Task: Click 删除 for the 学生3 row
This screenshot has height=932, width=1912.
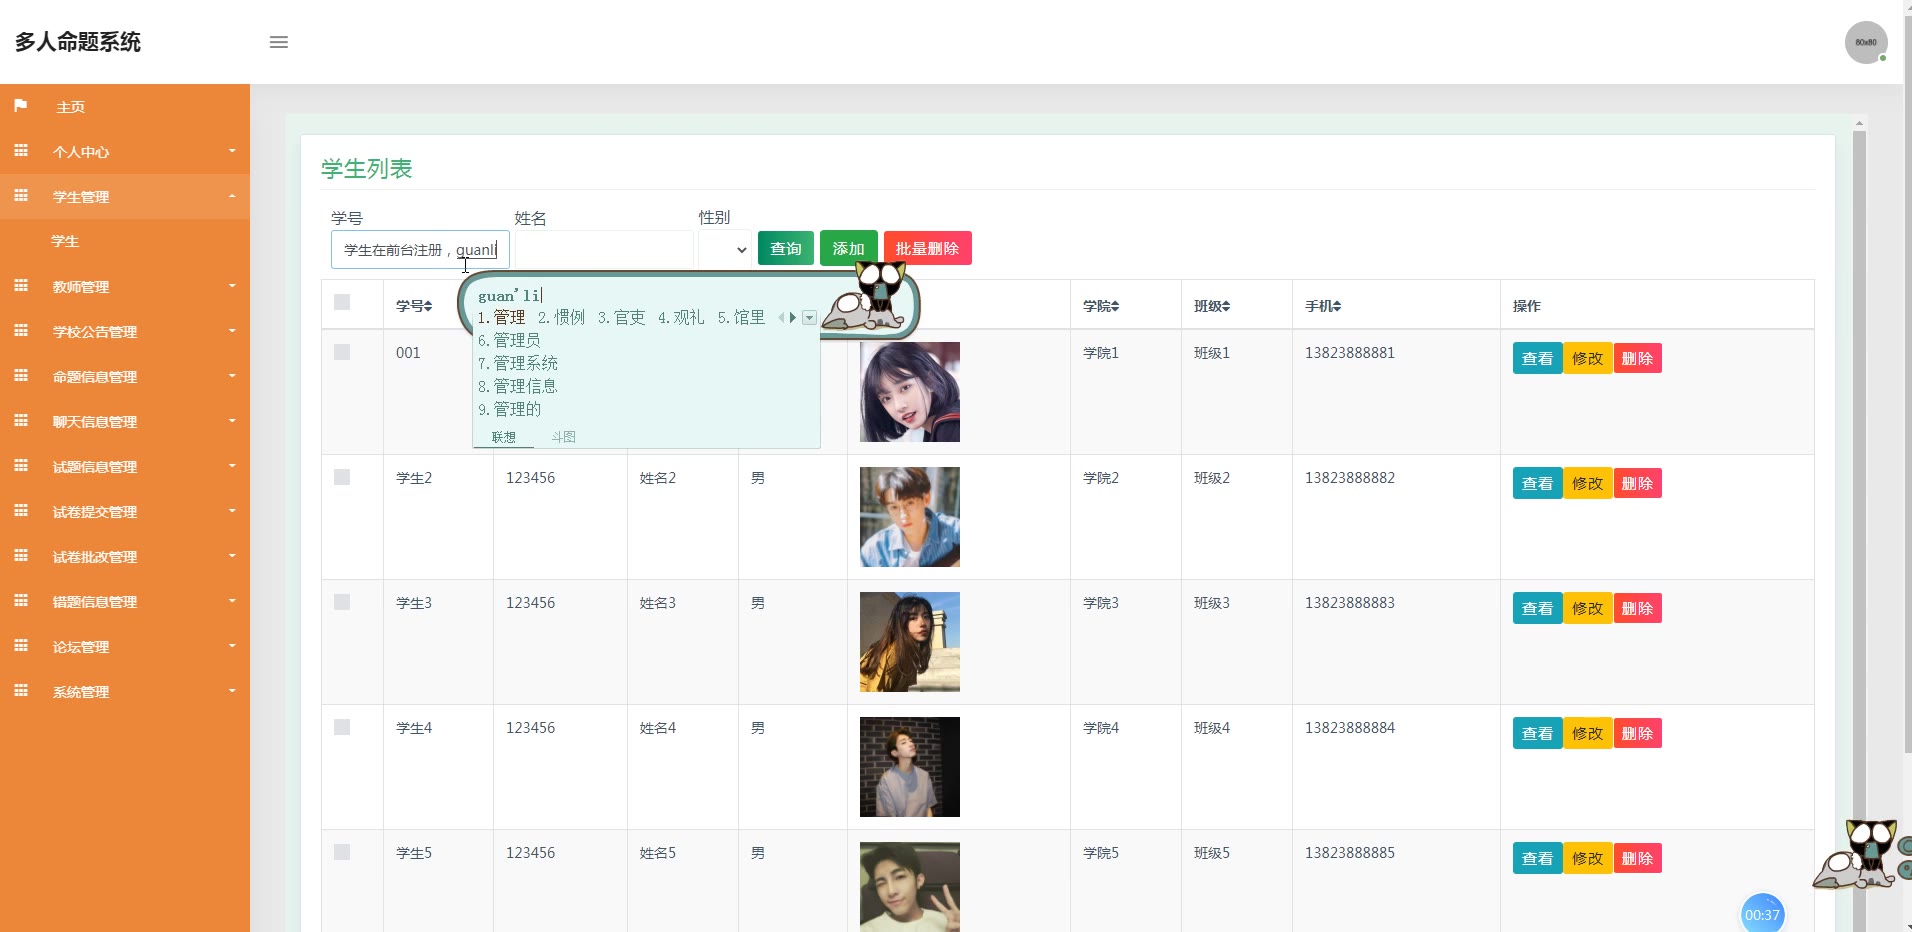Action: point(1637,608)
